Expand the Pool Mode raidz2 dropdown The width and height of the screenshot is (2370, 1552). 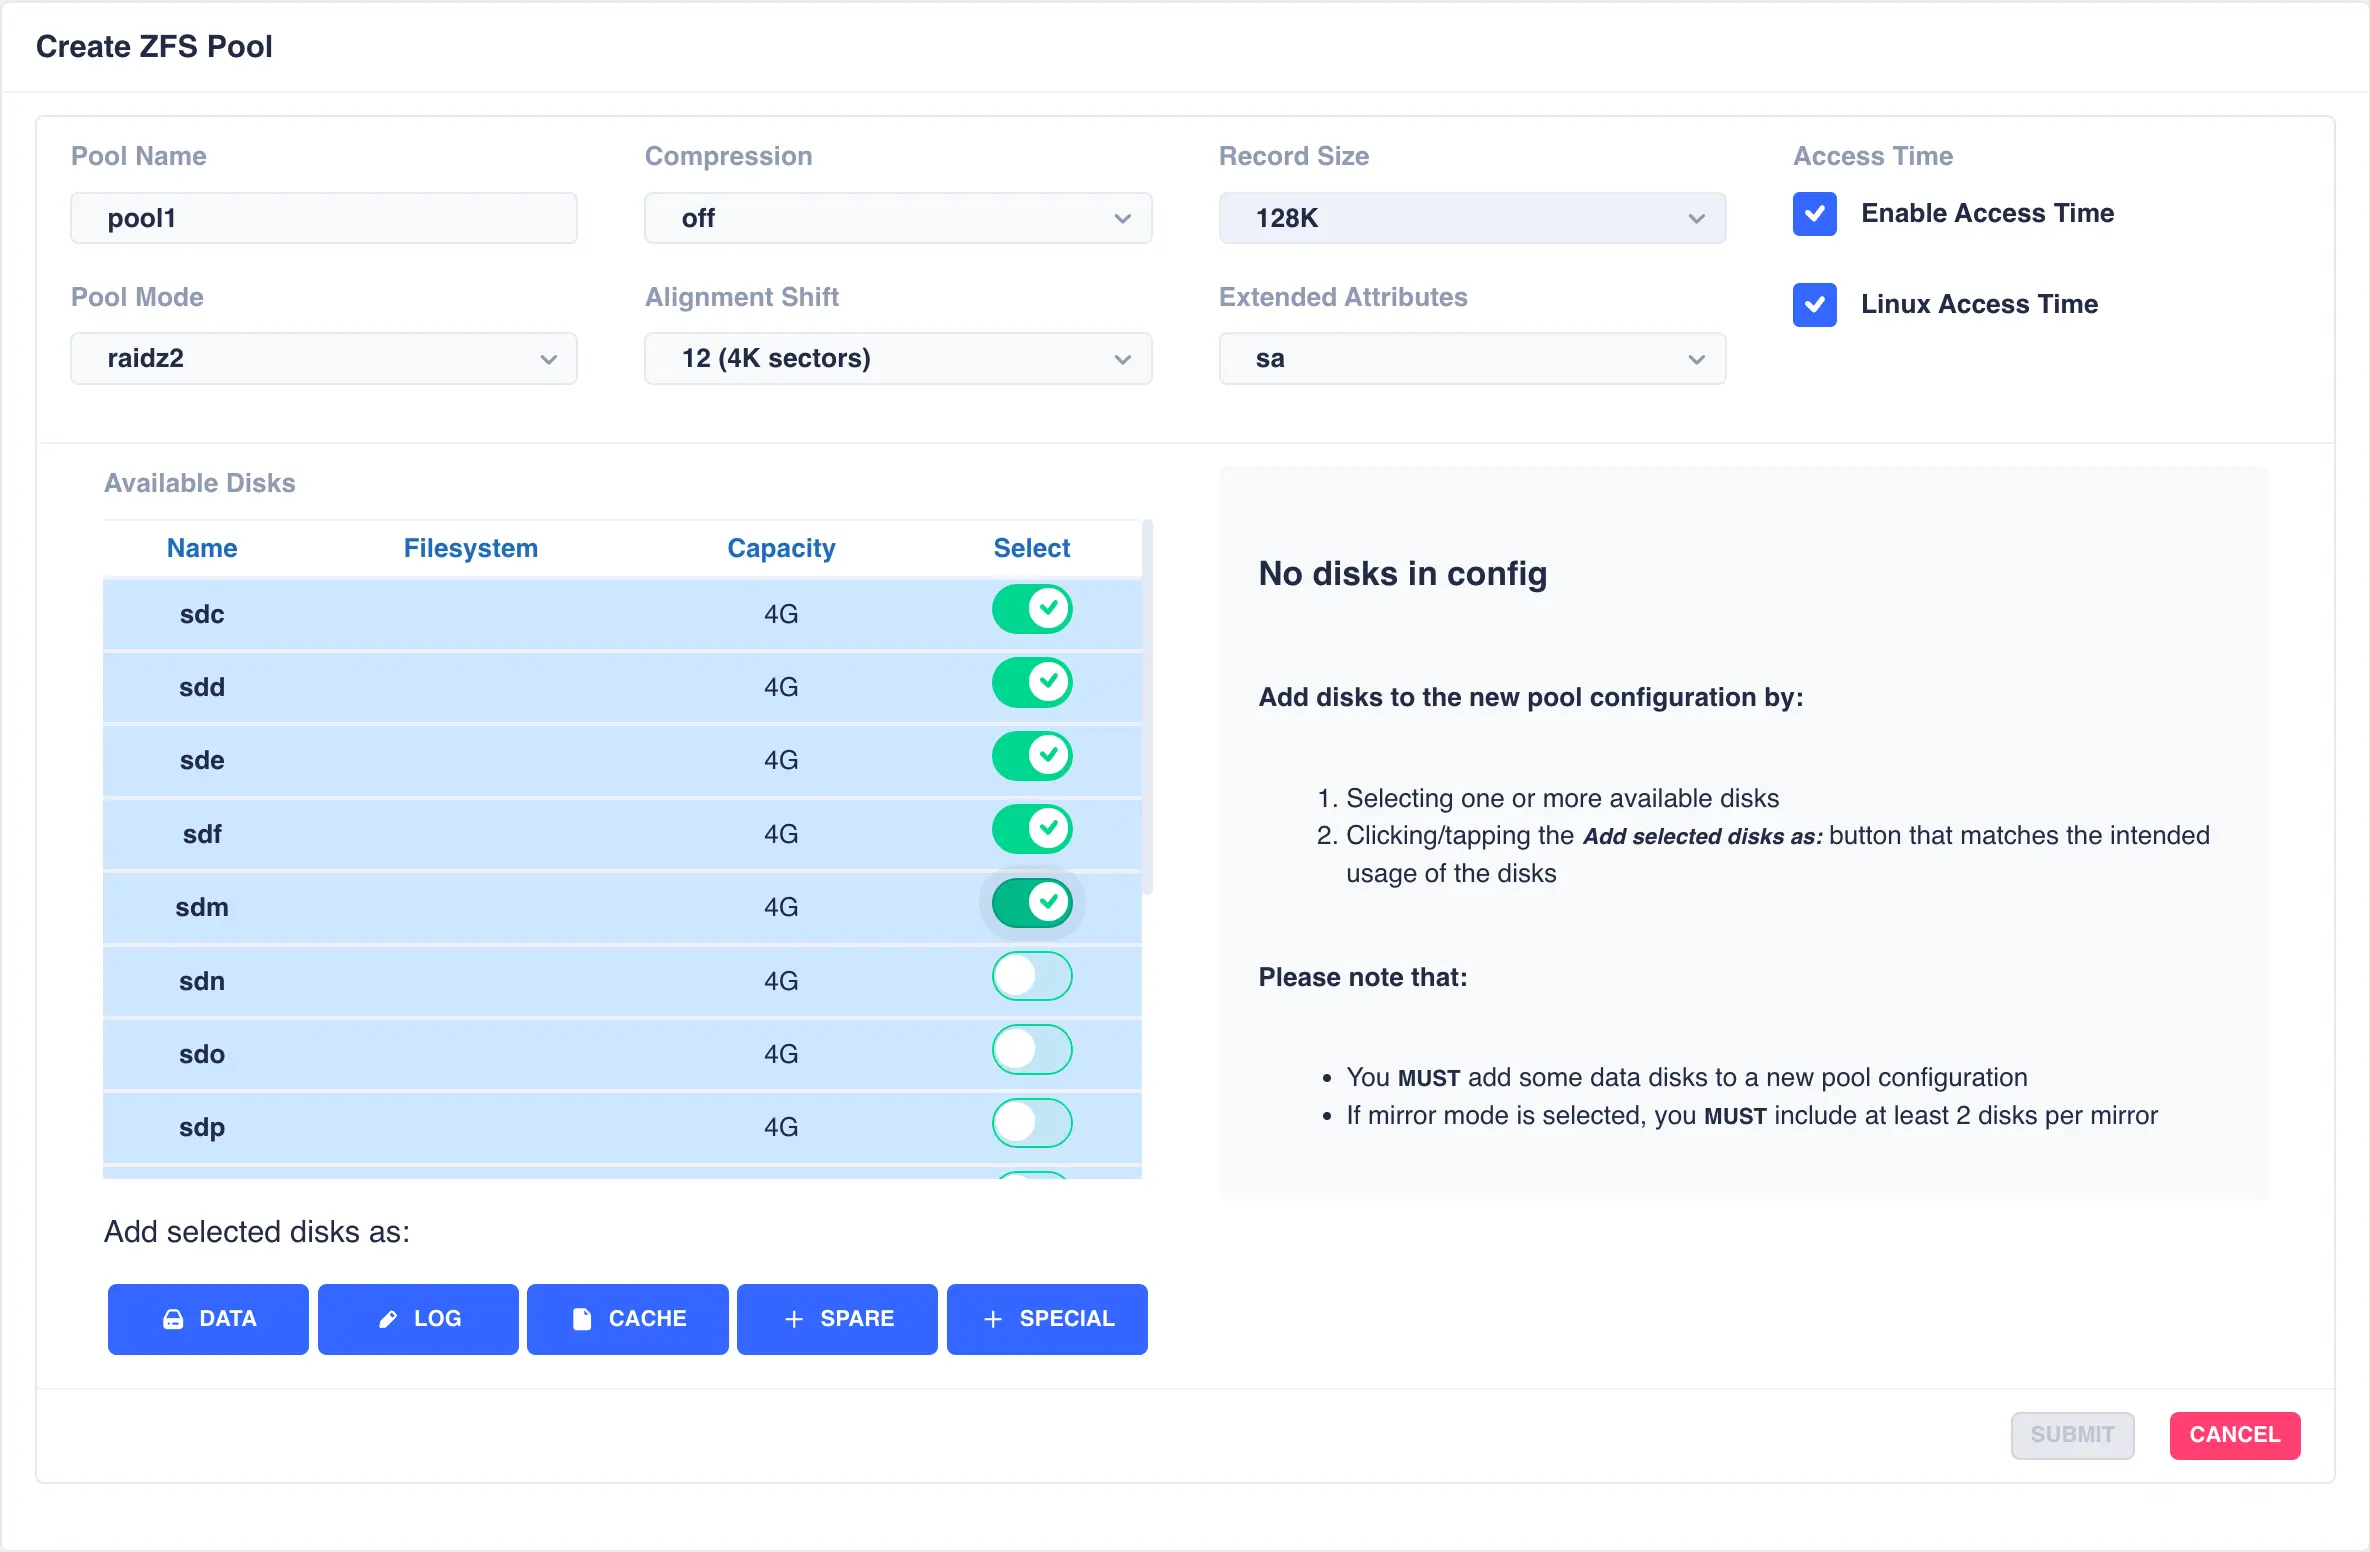click(323, 359)
